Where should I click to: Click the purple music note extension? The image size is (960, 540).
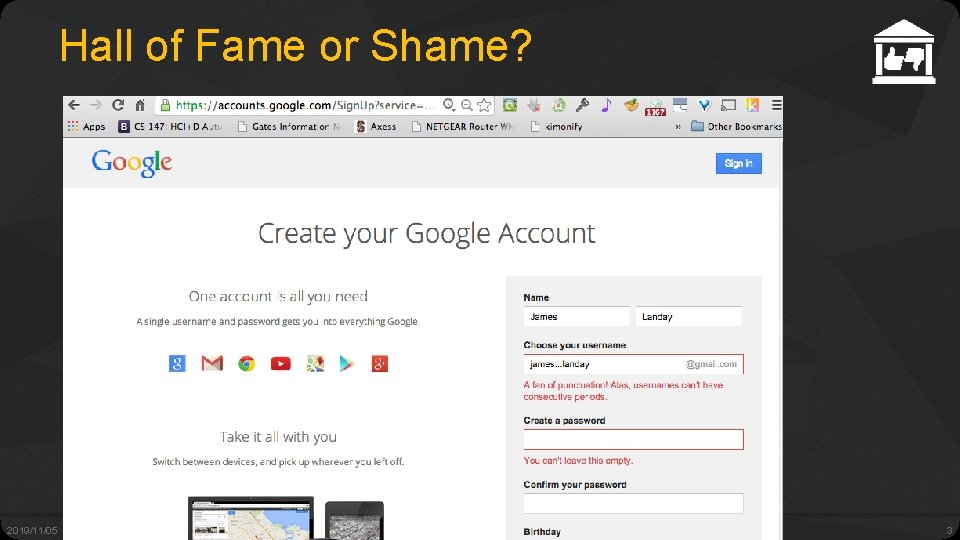point(606,105)
